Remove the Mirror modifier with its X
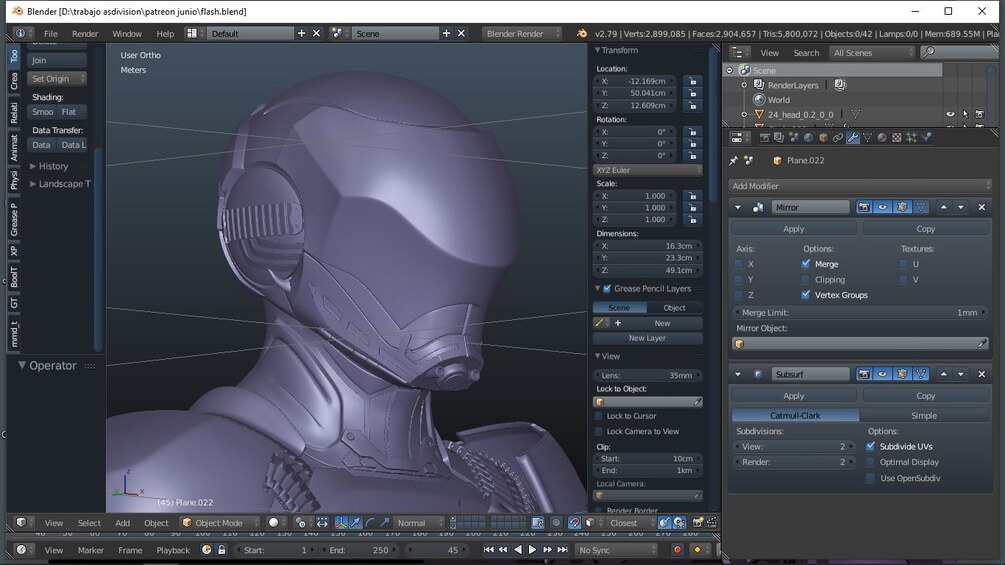Image resolution: width=1005 pixels, height=565 pixels. coord(981,207)
